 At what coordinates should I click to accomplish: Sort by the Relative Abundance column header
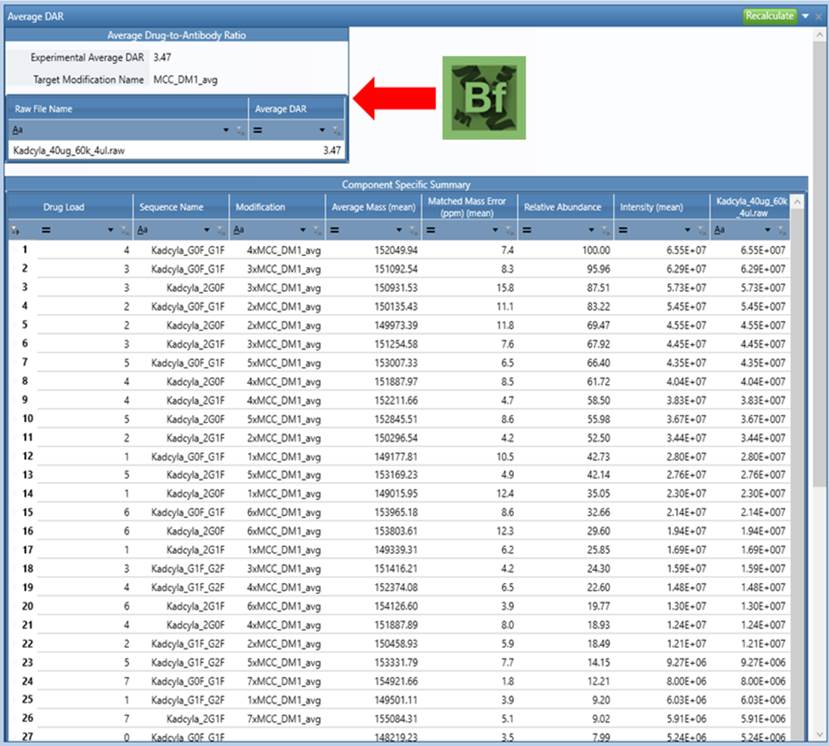pyautogui.click(x=564, y=207)
